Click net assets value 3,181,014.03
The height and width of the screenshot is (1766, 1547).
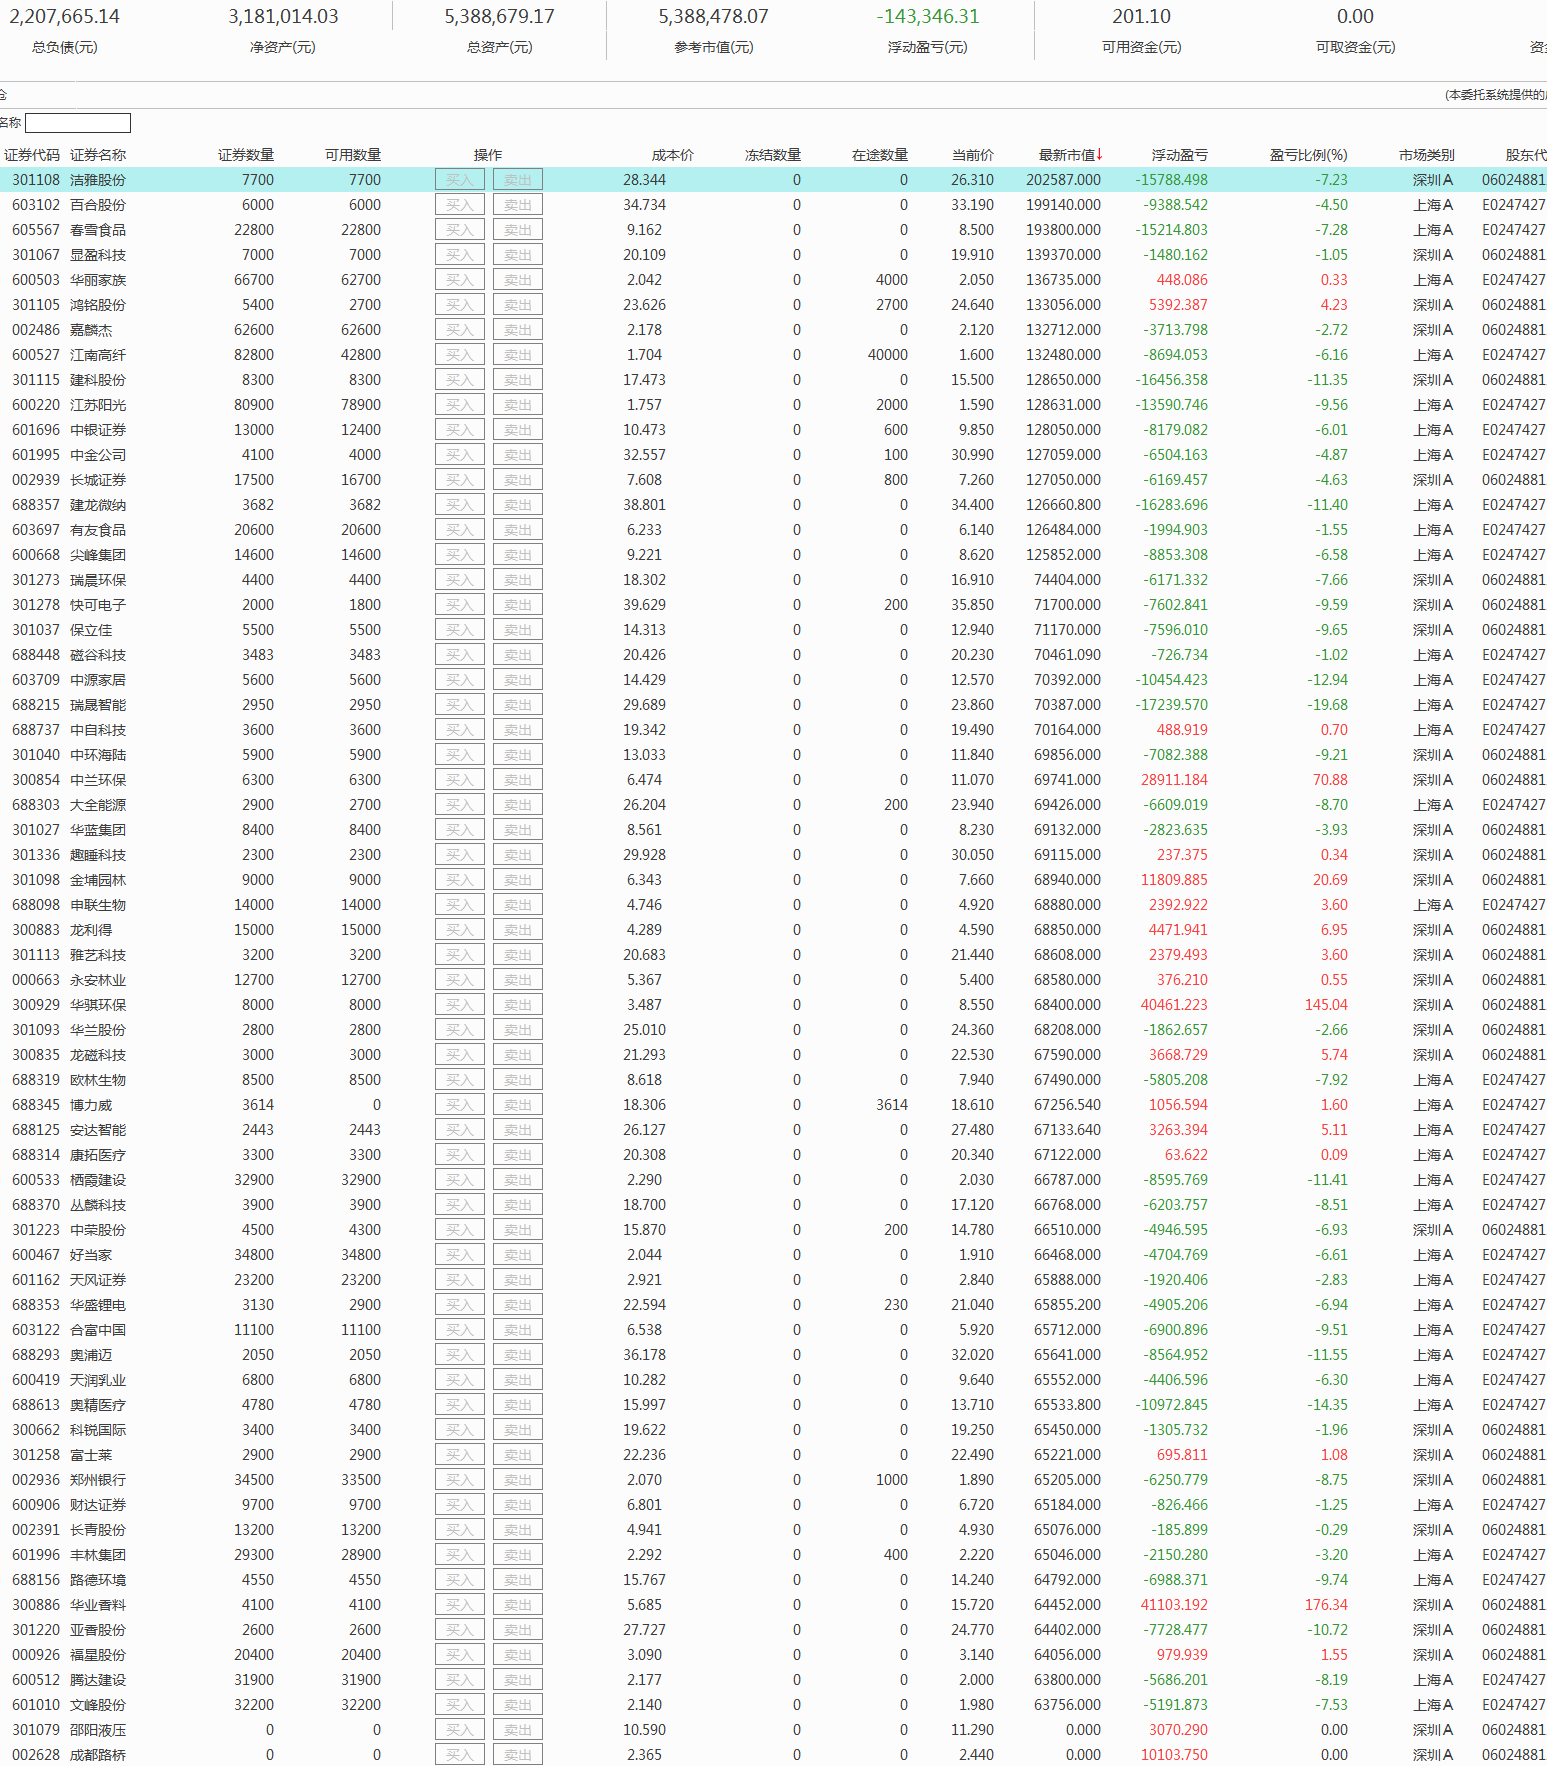283,17
